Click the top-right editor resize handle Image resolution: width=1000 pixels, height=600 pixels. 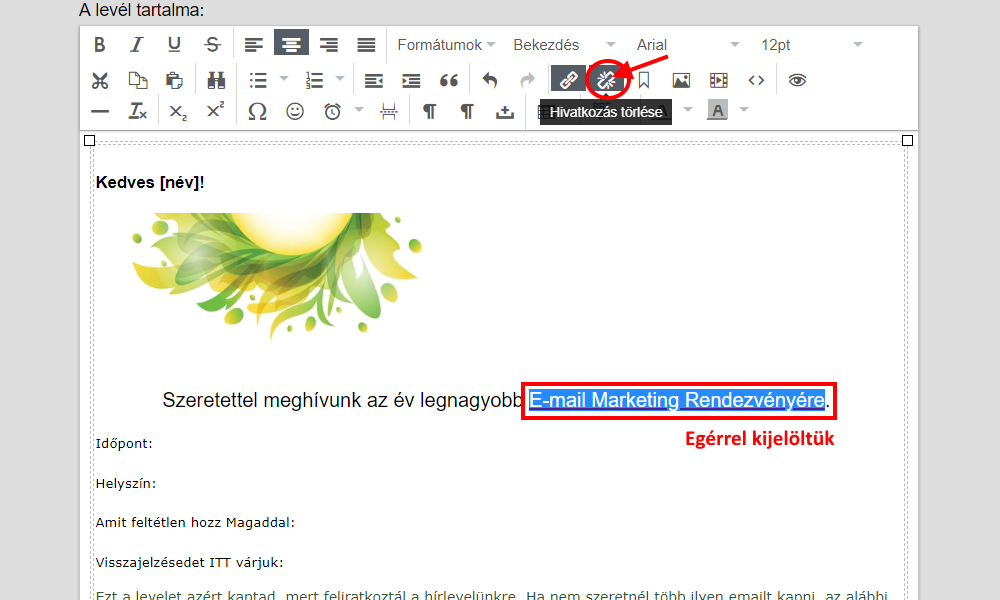pyautogui.click(x=908, y=140)
